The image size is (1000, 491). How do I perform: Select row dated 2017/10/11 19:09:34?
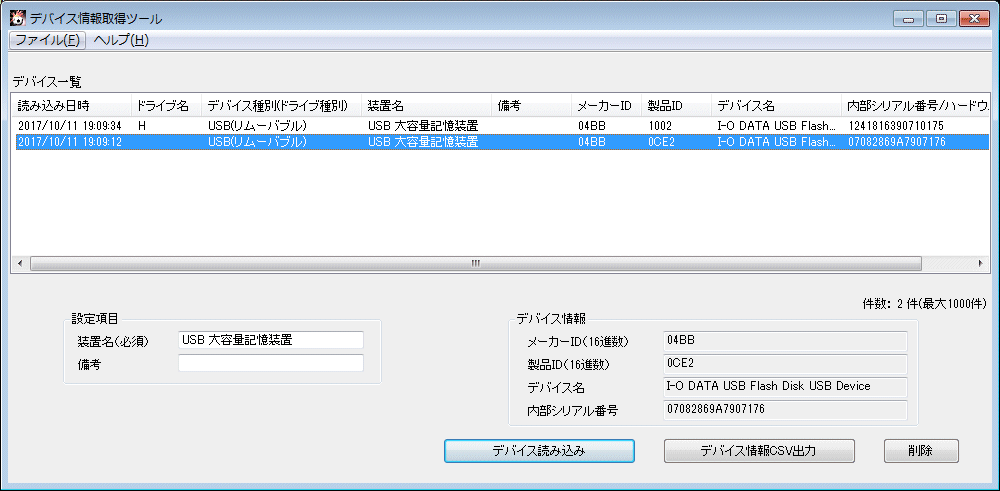(x=500, y=126)
